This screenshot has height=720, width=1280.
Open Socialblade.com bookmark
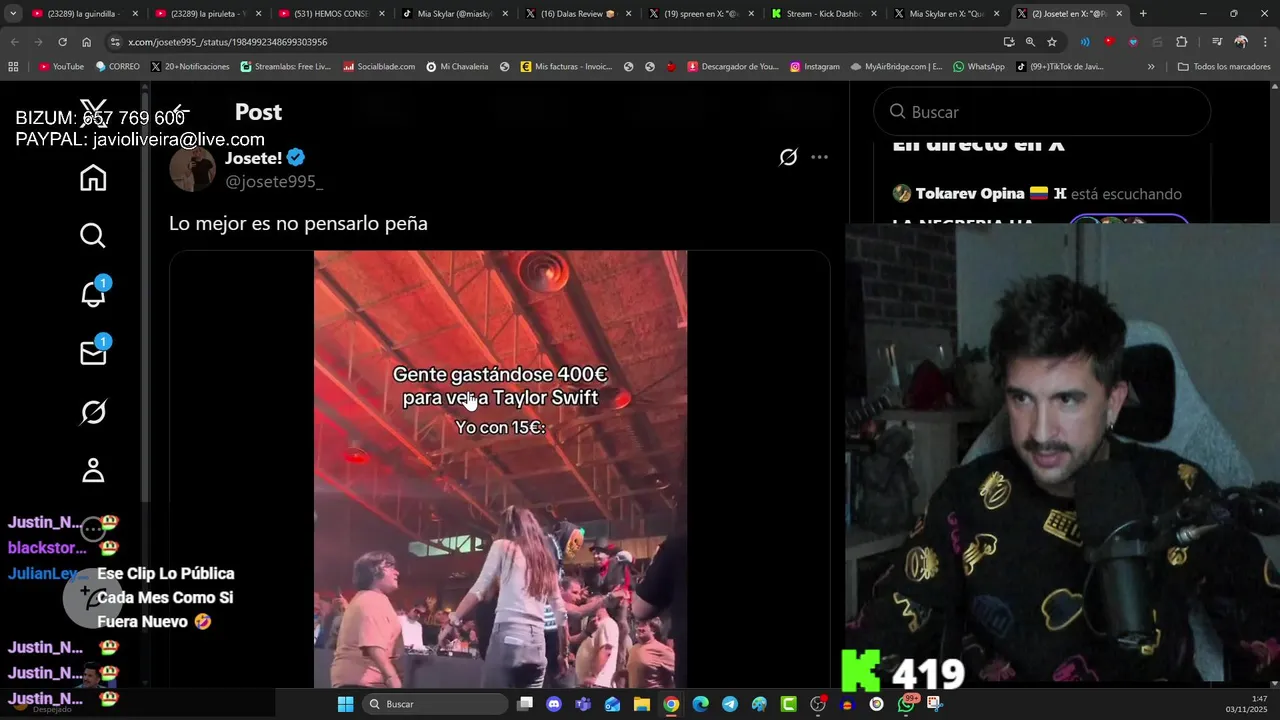pyautogui.click(x=379, y=67)
